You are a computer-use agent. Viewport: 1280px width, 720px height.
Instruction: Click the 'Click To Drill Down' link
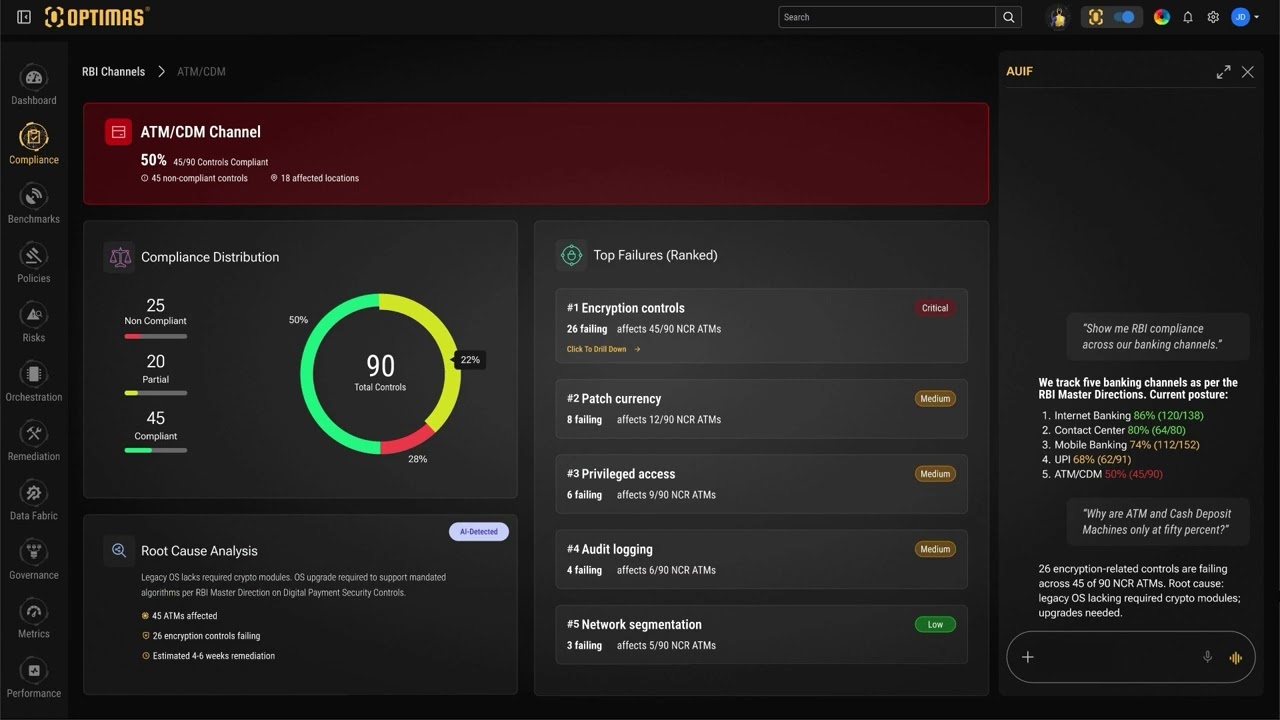click(603, 349)
